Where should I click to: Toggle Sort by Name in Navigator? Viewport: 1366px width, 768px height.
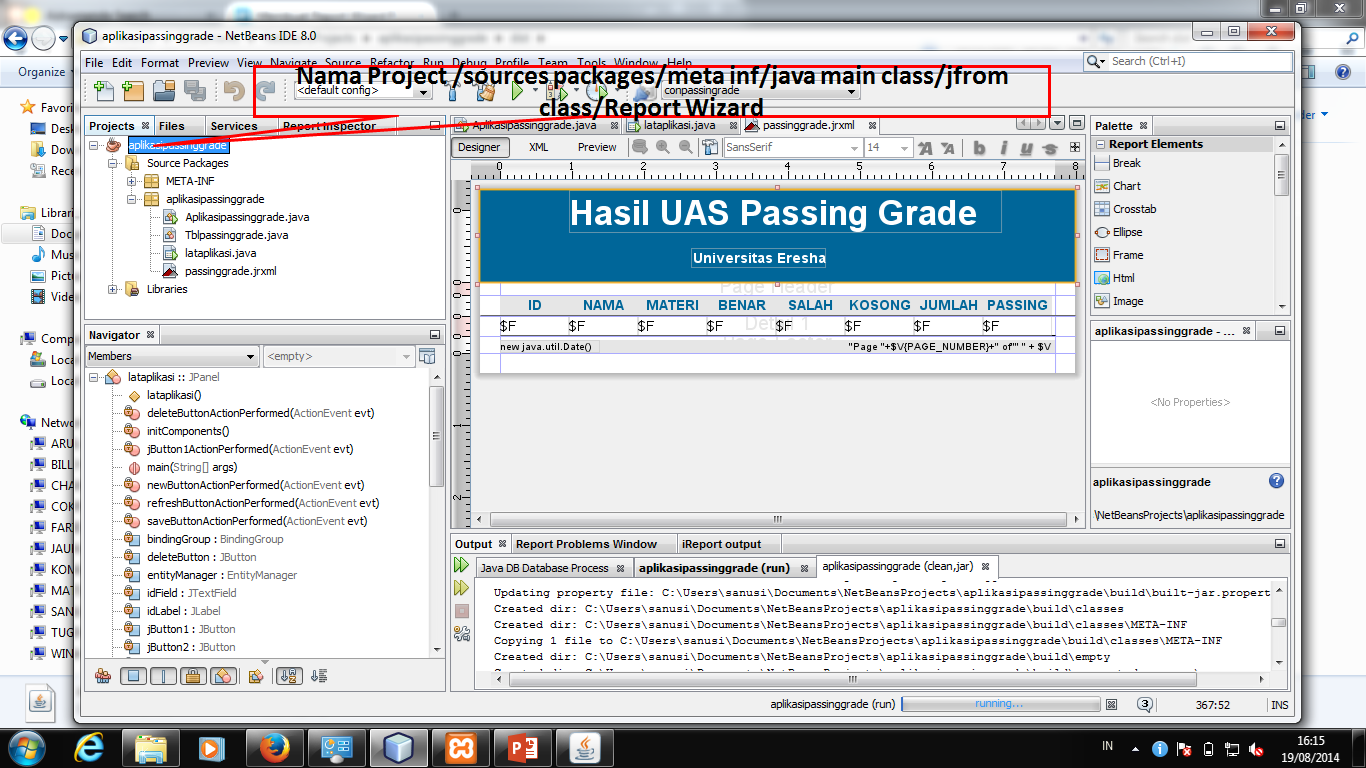coord(288,676)
